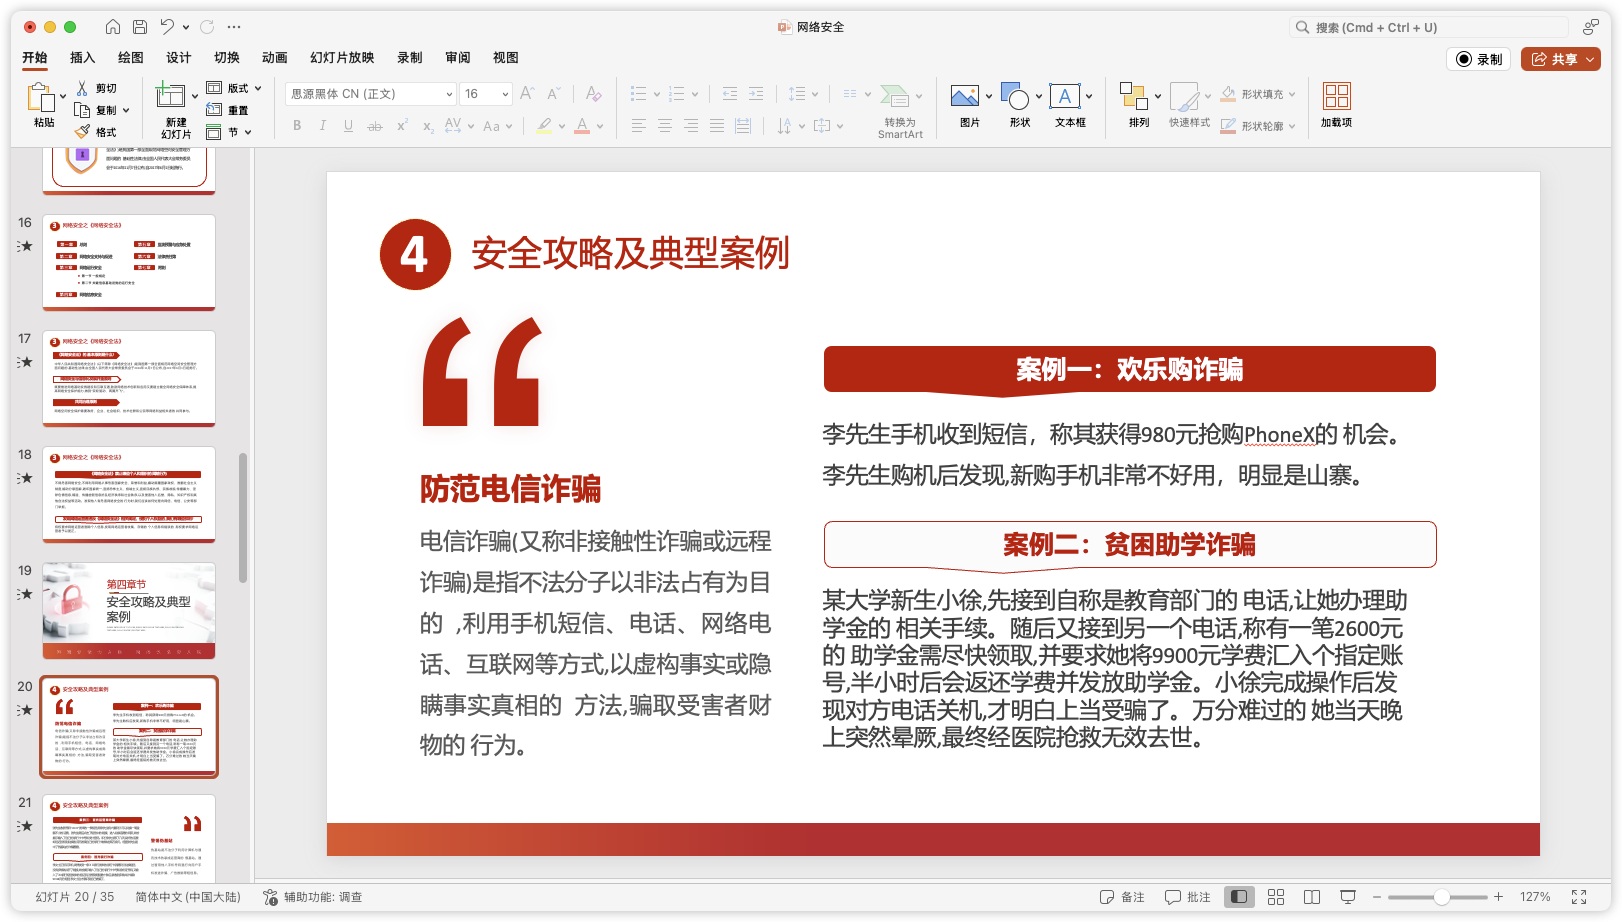Toggle the Notes (备注) pane
The image size is (1622, 922).
point(1121,897)
